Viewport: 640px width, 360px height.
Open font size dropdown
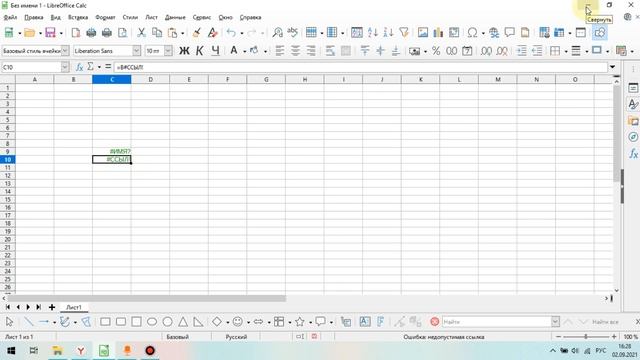coord(168,51)
